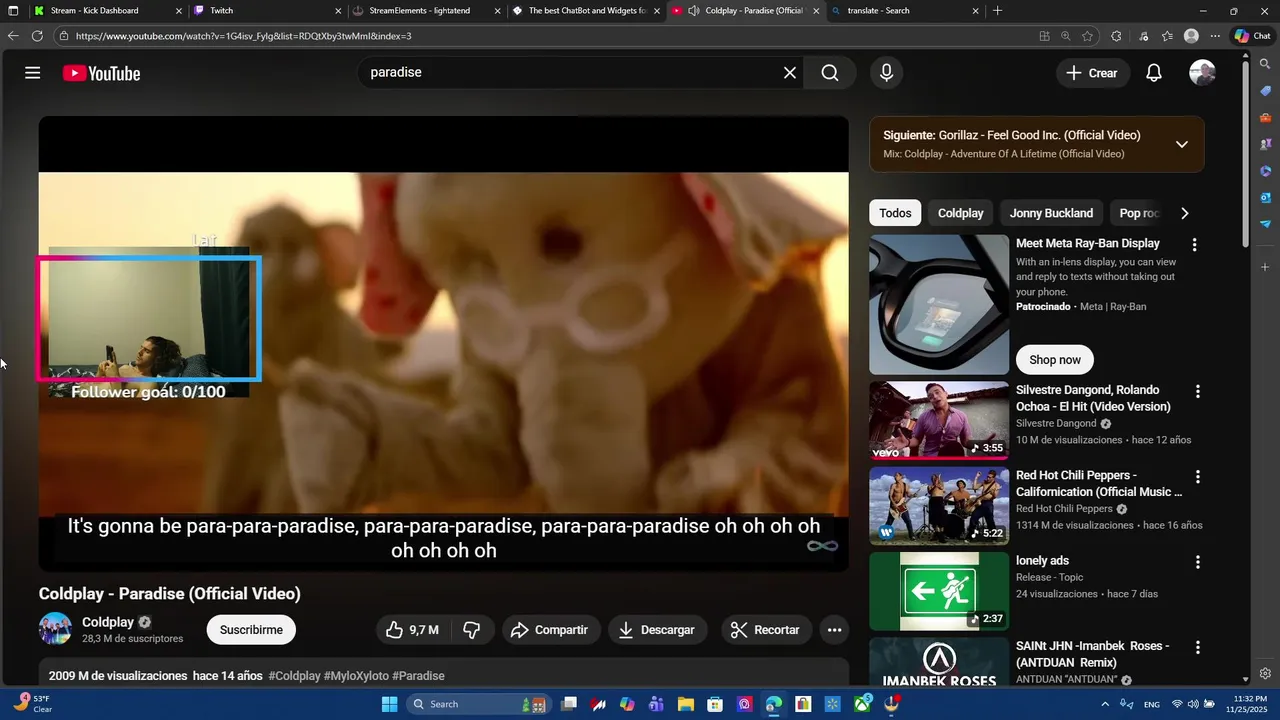Show more filter chips with the right arrow
The height and width of the screenshot is (720, 1280).
[1185, 213]
